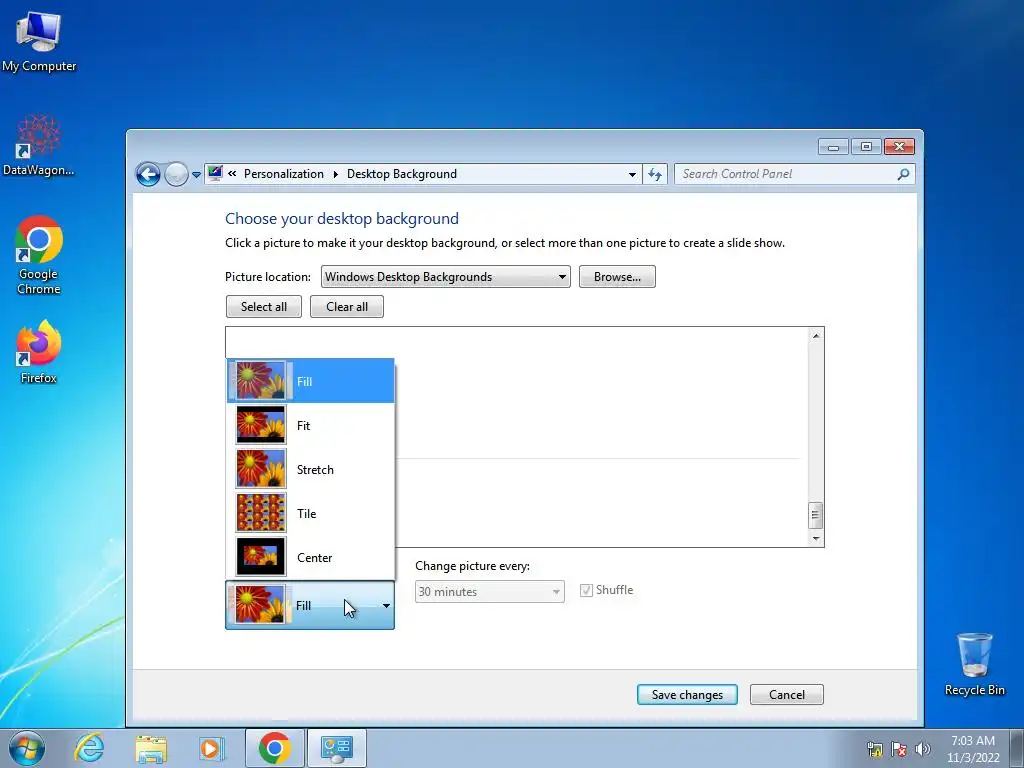Click the Browse... button
The height and width of the screenshot is (768, 1024).
click(x=617, y=277)
